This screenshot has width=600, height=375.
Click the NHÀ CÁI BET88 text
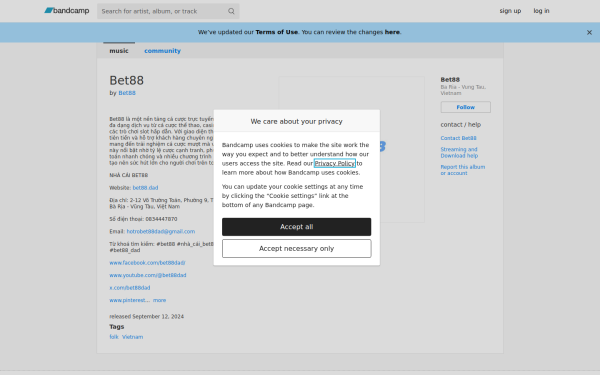(x=129, y=175)
